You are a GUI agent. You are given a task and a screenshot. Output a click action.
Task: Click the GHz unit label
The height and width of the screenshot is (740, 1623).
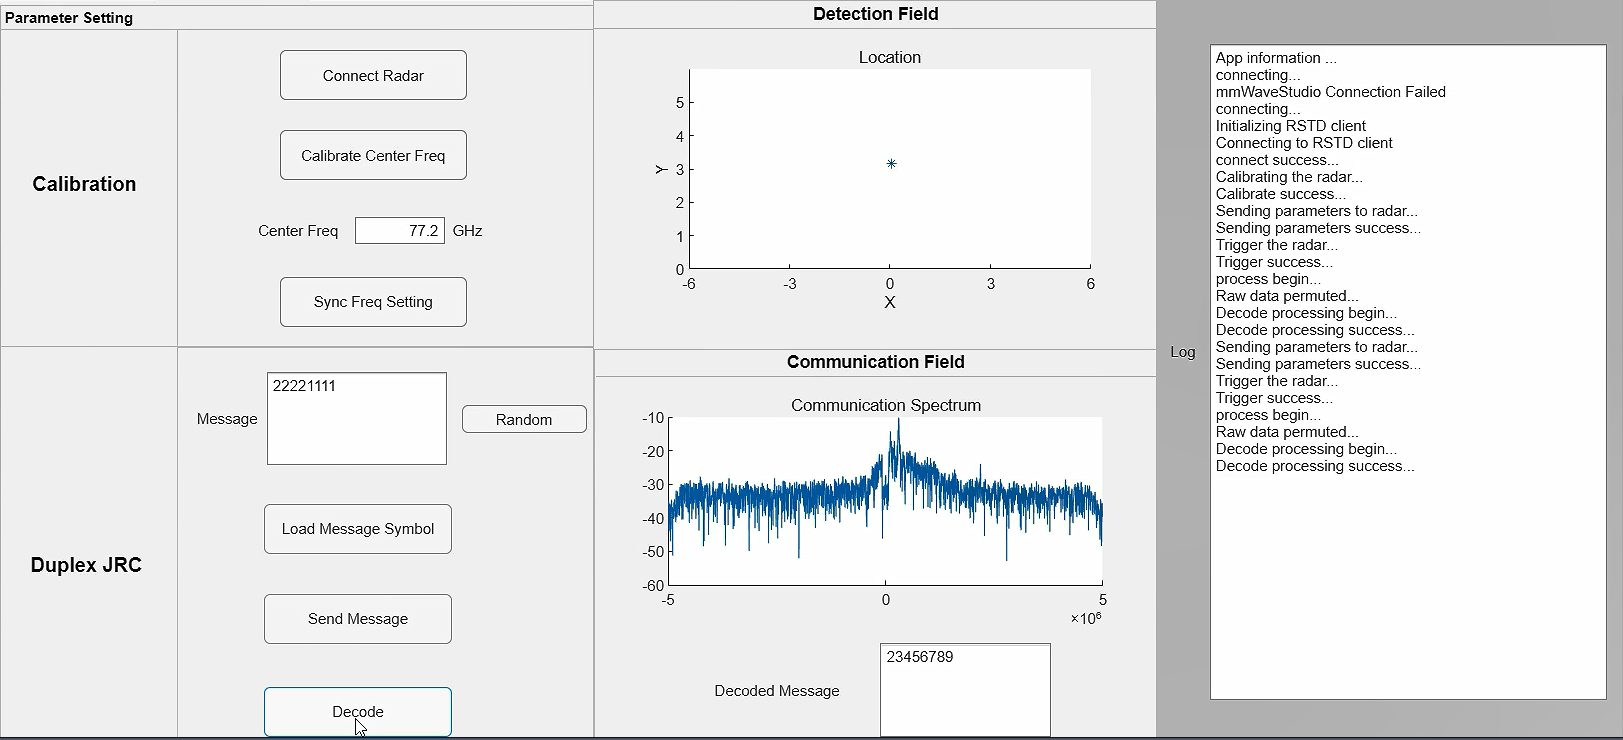pos(467,231)
